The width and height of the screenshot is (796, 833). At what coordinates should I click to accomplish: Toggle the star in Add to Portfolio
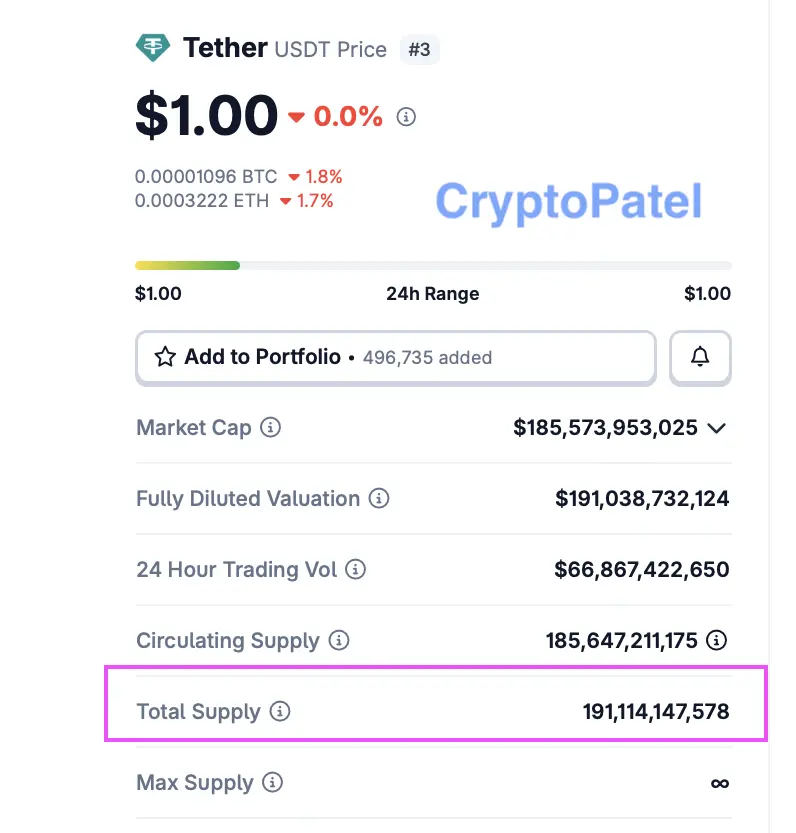click(165, 357)
